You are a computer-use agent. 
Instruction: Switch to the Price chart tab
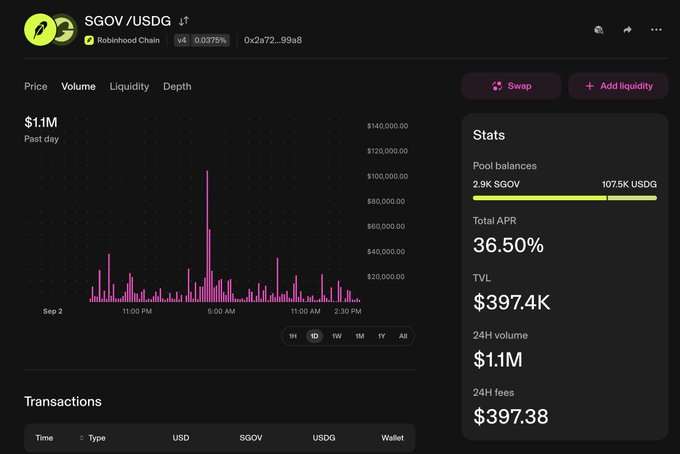point(36,86)
